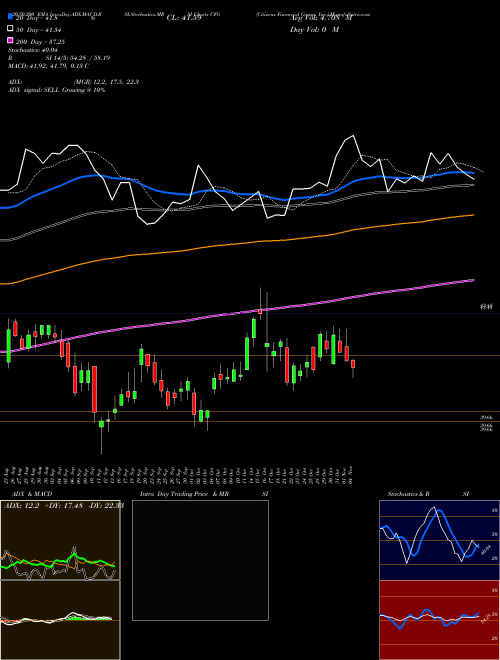Open the red RSI chart panel

439,620
